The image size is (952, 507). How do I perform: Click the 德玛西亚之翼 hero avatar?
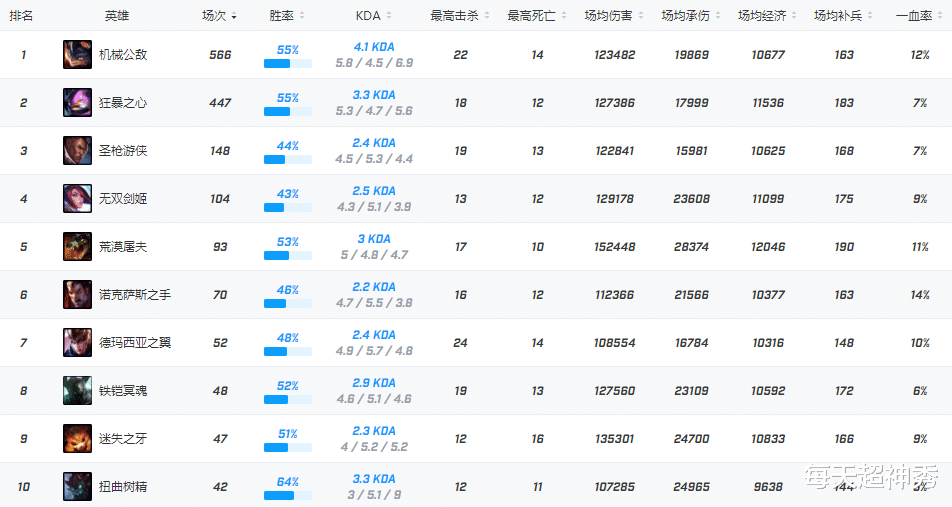coord(77,342)
